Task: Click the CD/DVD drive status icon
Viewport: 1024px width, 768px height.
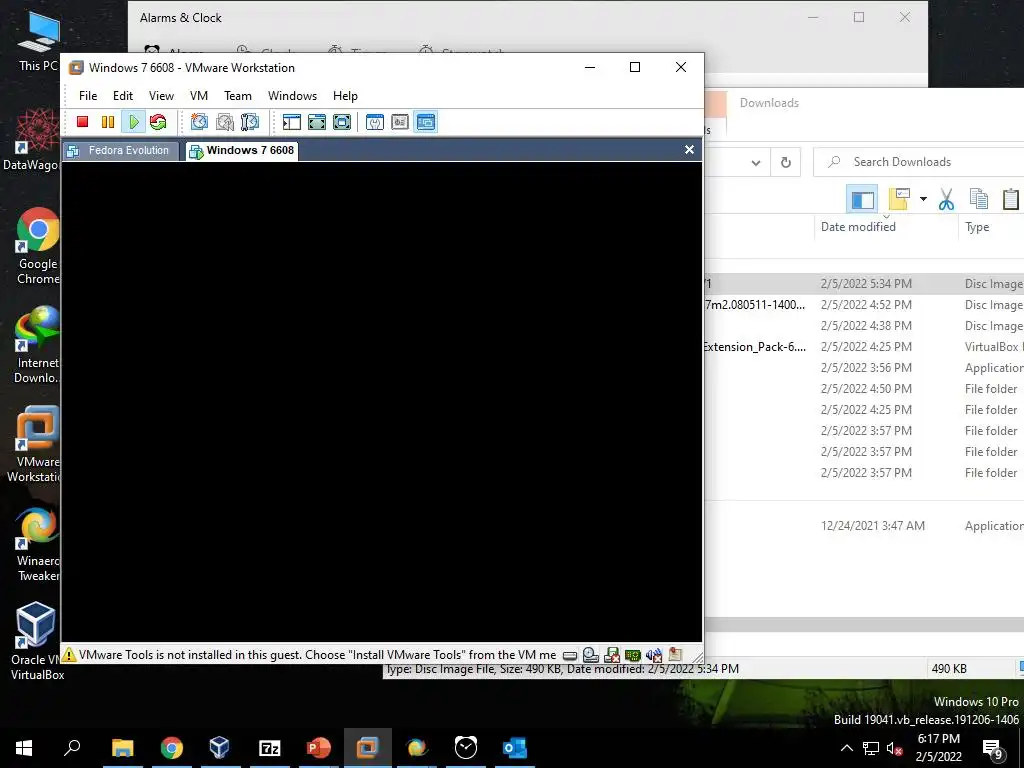Action: pos(591,654)
